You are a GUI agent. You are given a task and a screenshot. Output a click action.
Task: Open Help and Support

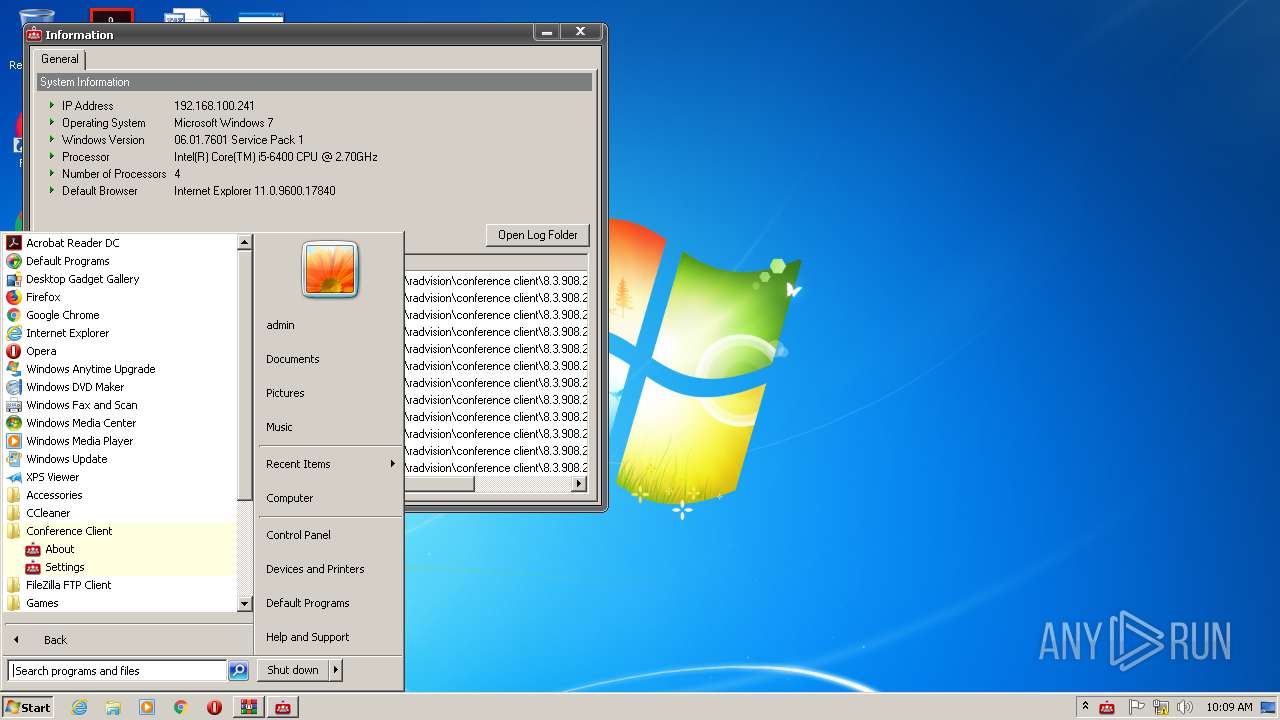click(x=307, y=637)
